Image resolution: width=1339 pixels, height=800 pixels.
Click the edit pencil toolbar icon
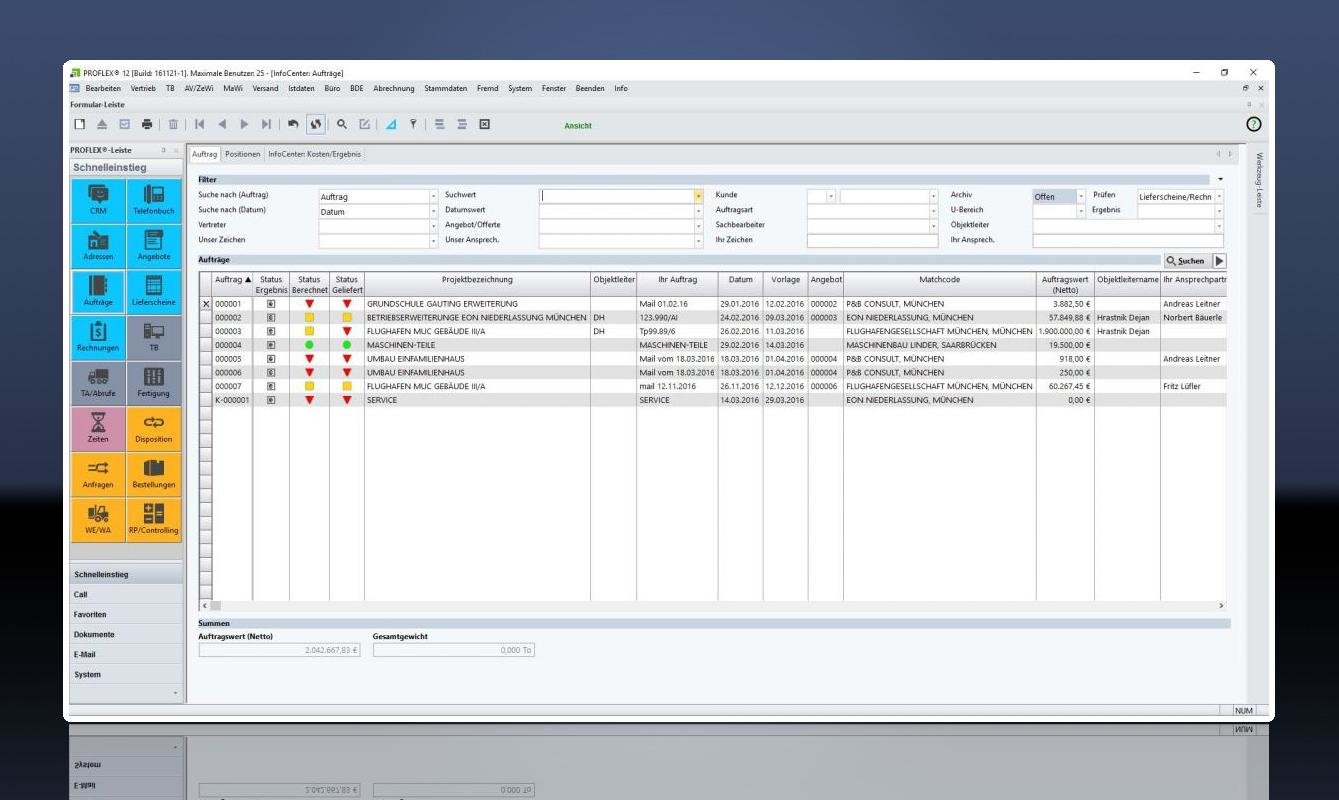(365, 124)
